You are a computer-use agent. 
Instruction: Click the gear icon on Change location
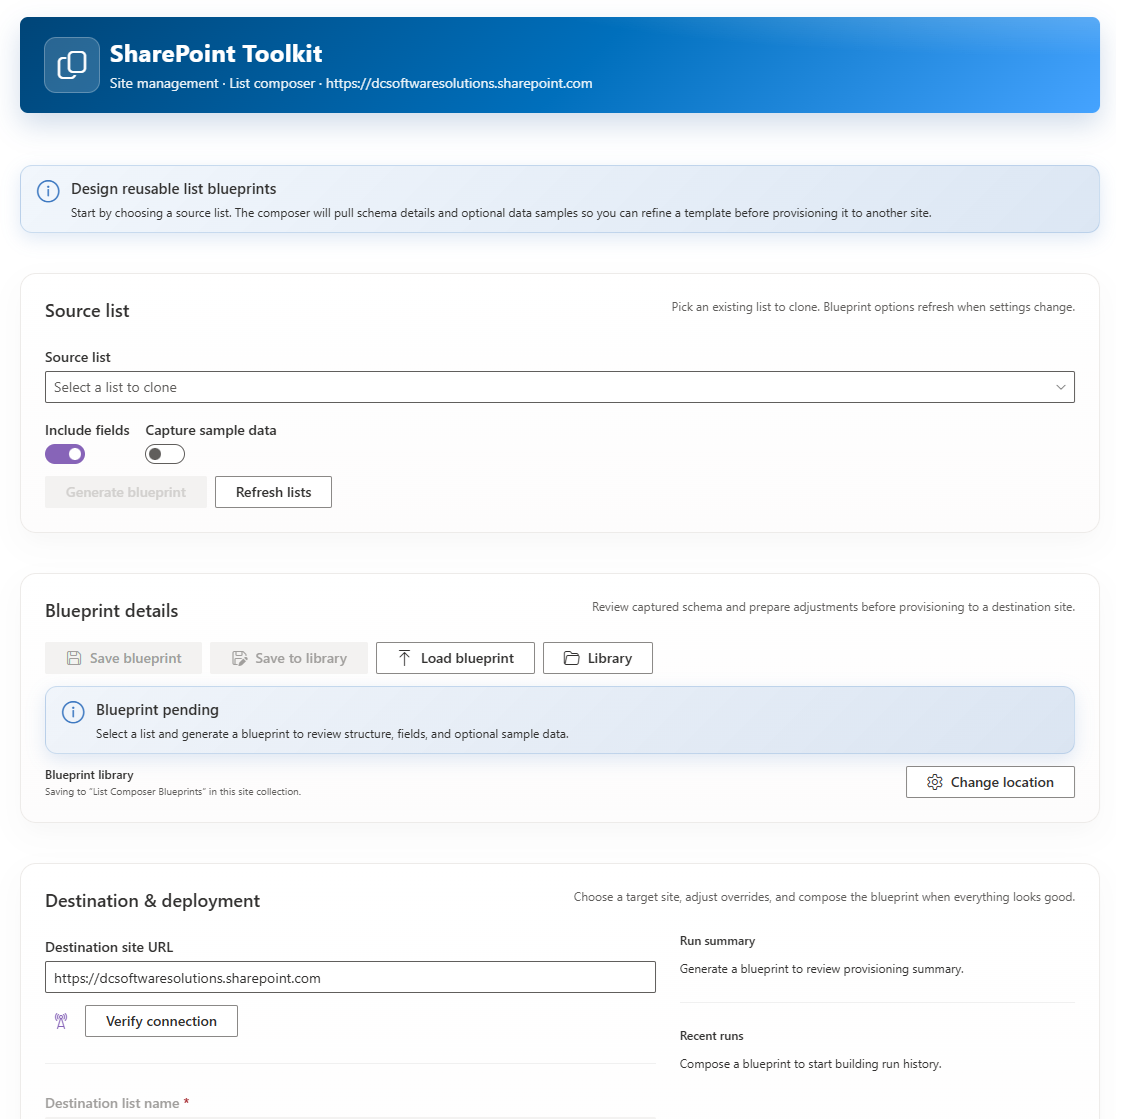pos(935,782)
